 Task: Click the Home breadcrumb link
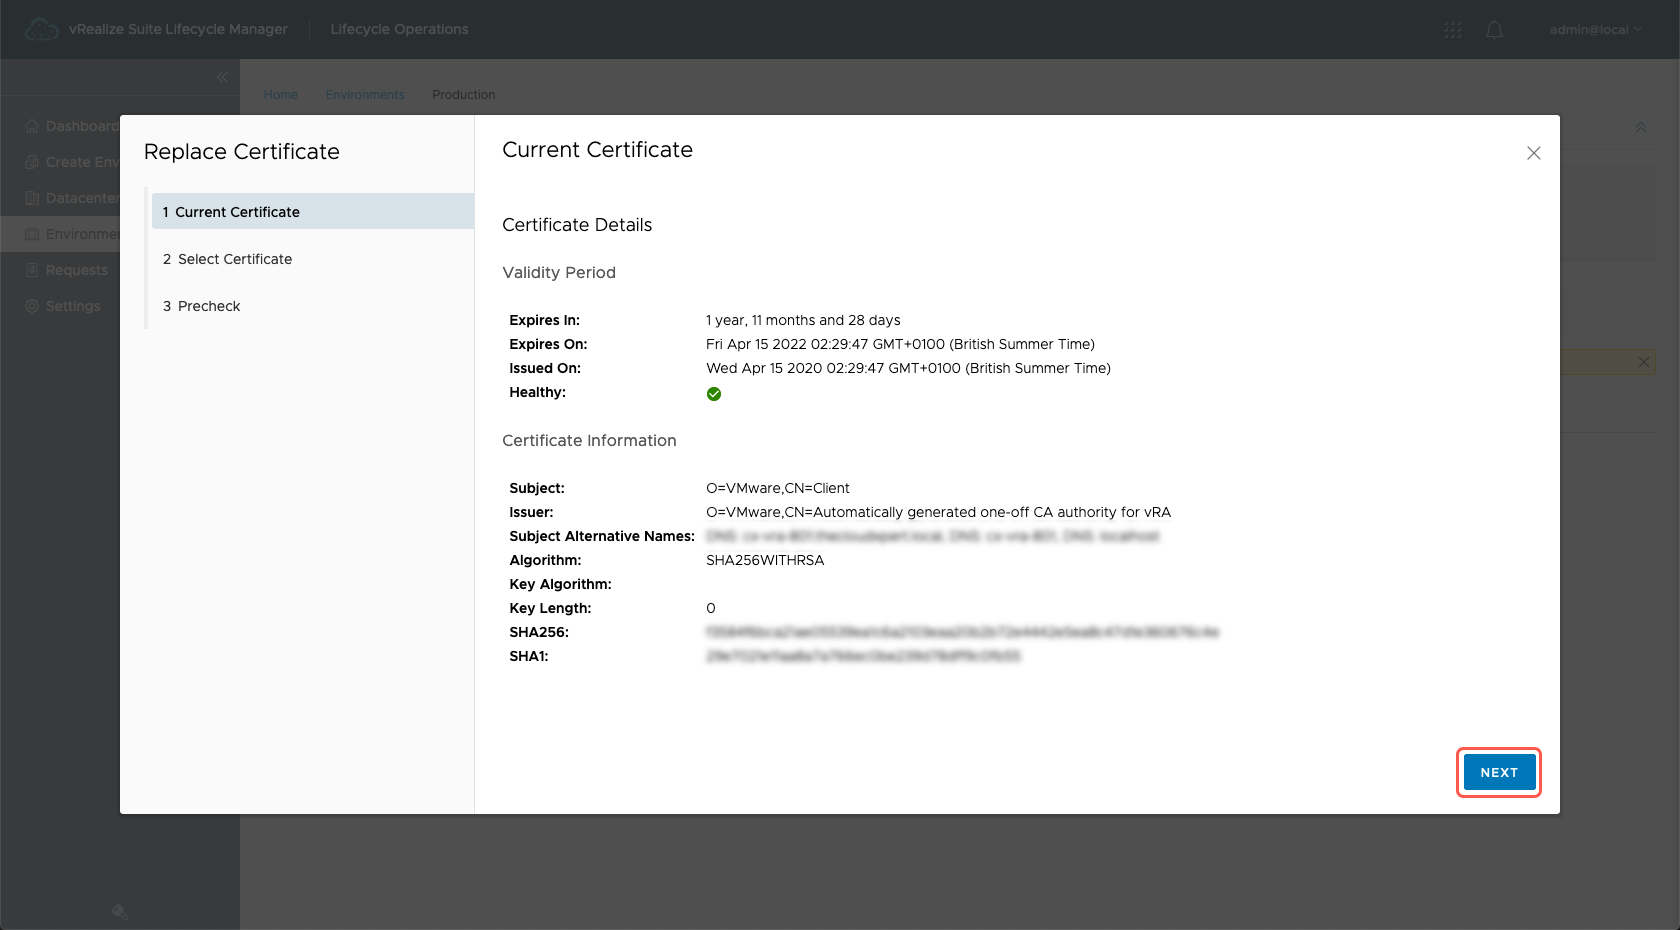281,95
